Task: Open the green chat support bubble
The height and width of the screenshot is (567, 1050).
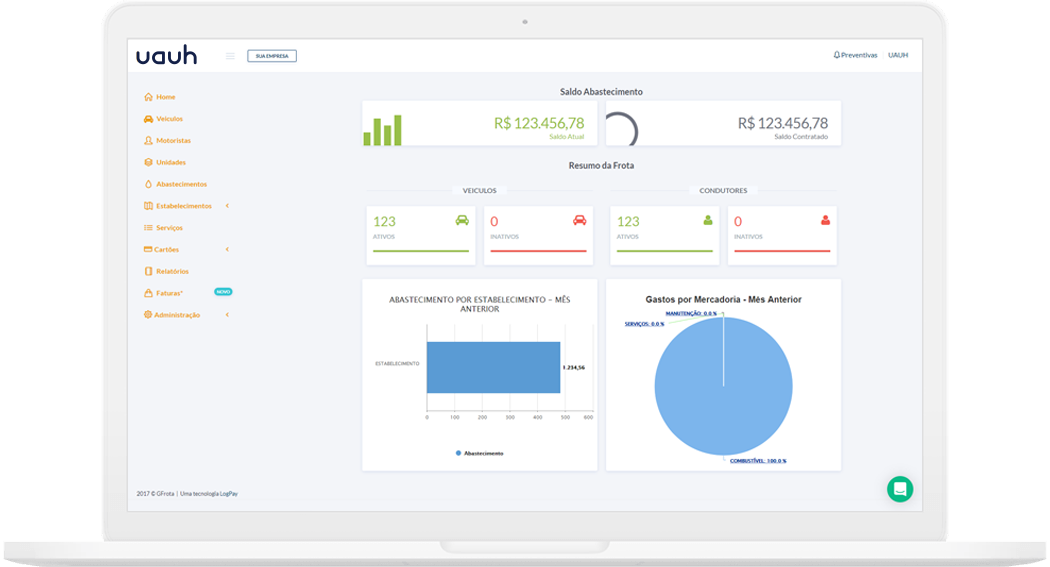Action: tap(899, 489)
